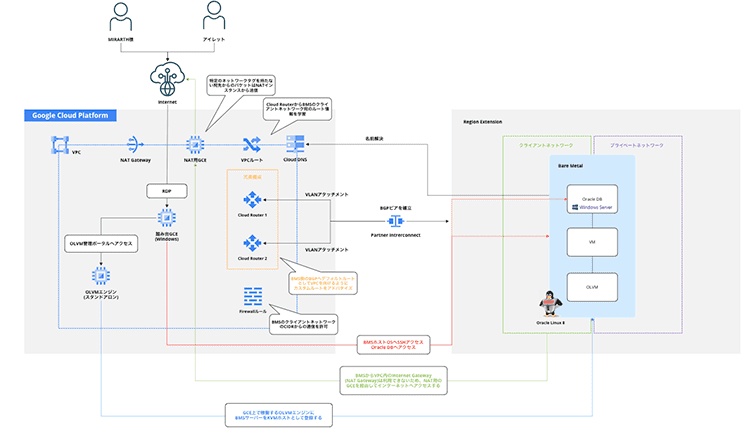750x433 pixels.
Task: Click the Cloud Router 1 text label
Action: [252, 215]
